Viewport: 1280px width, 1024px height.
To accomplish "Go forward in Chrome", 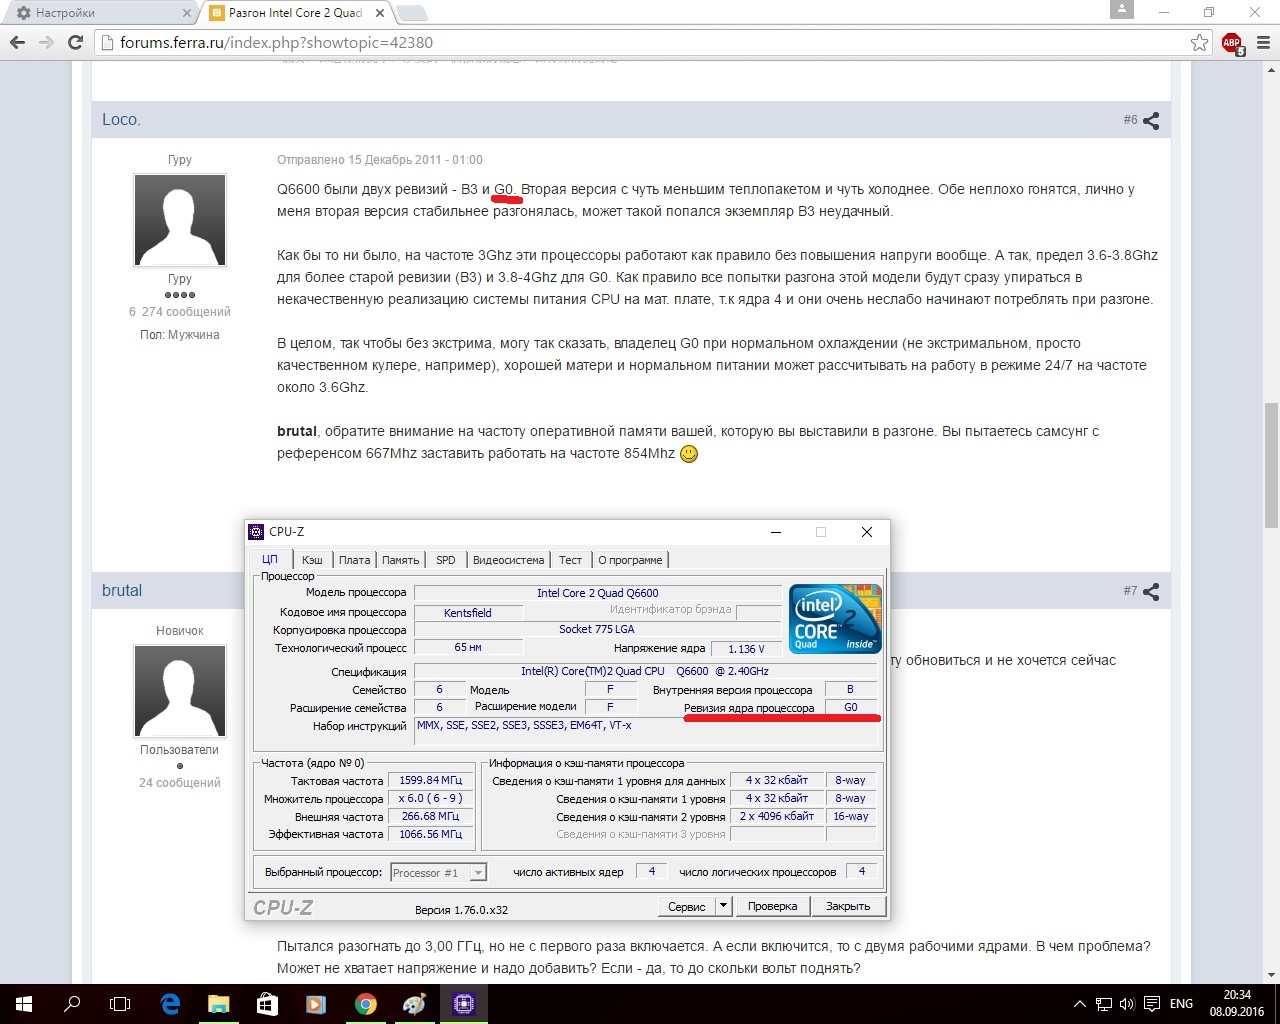I will [46, 42].
